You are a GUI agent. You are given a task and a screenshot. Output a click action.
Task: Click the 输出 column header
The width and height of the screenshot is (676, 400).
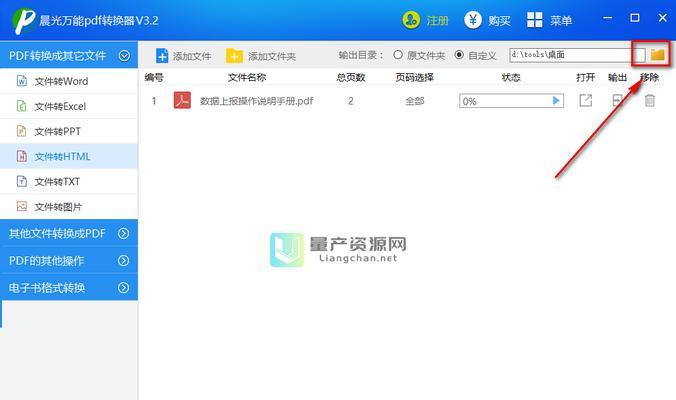[x=617, y=78]
